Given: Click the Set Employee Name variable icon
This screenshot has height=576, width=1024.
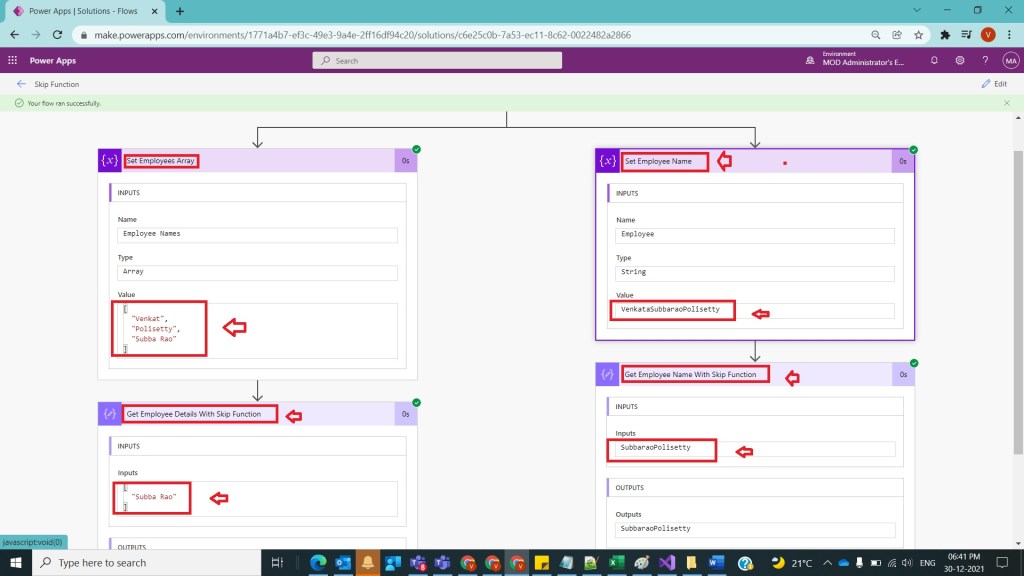Looking at the screenshot, I should [607, 161].
